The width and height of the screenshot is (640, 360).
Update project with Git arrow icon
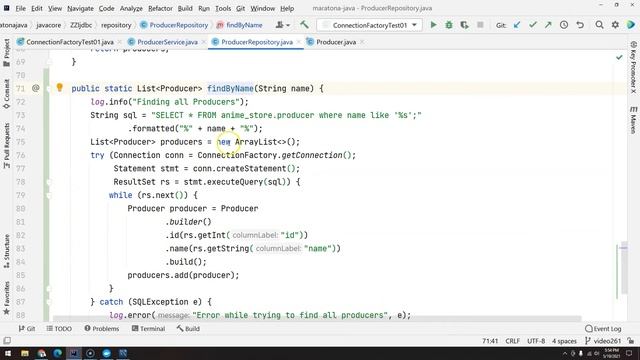click(517, 25)
